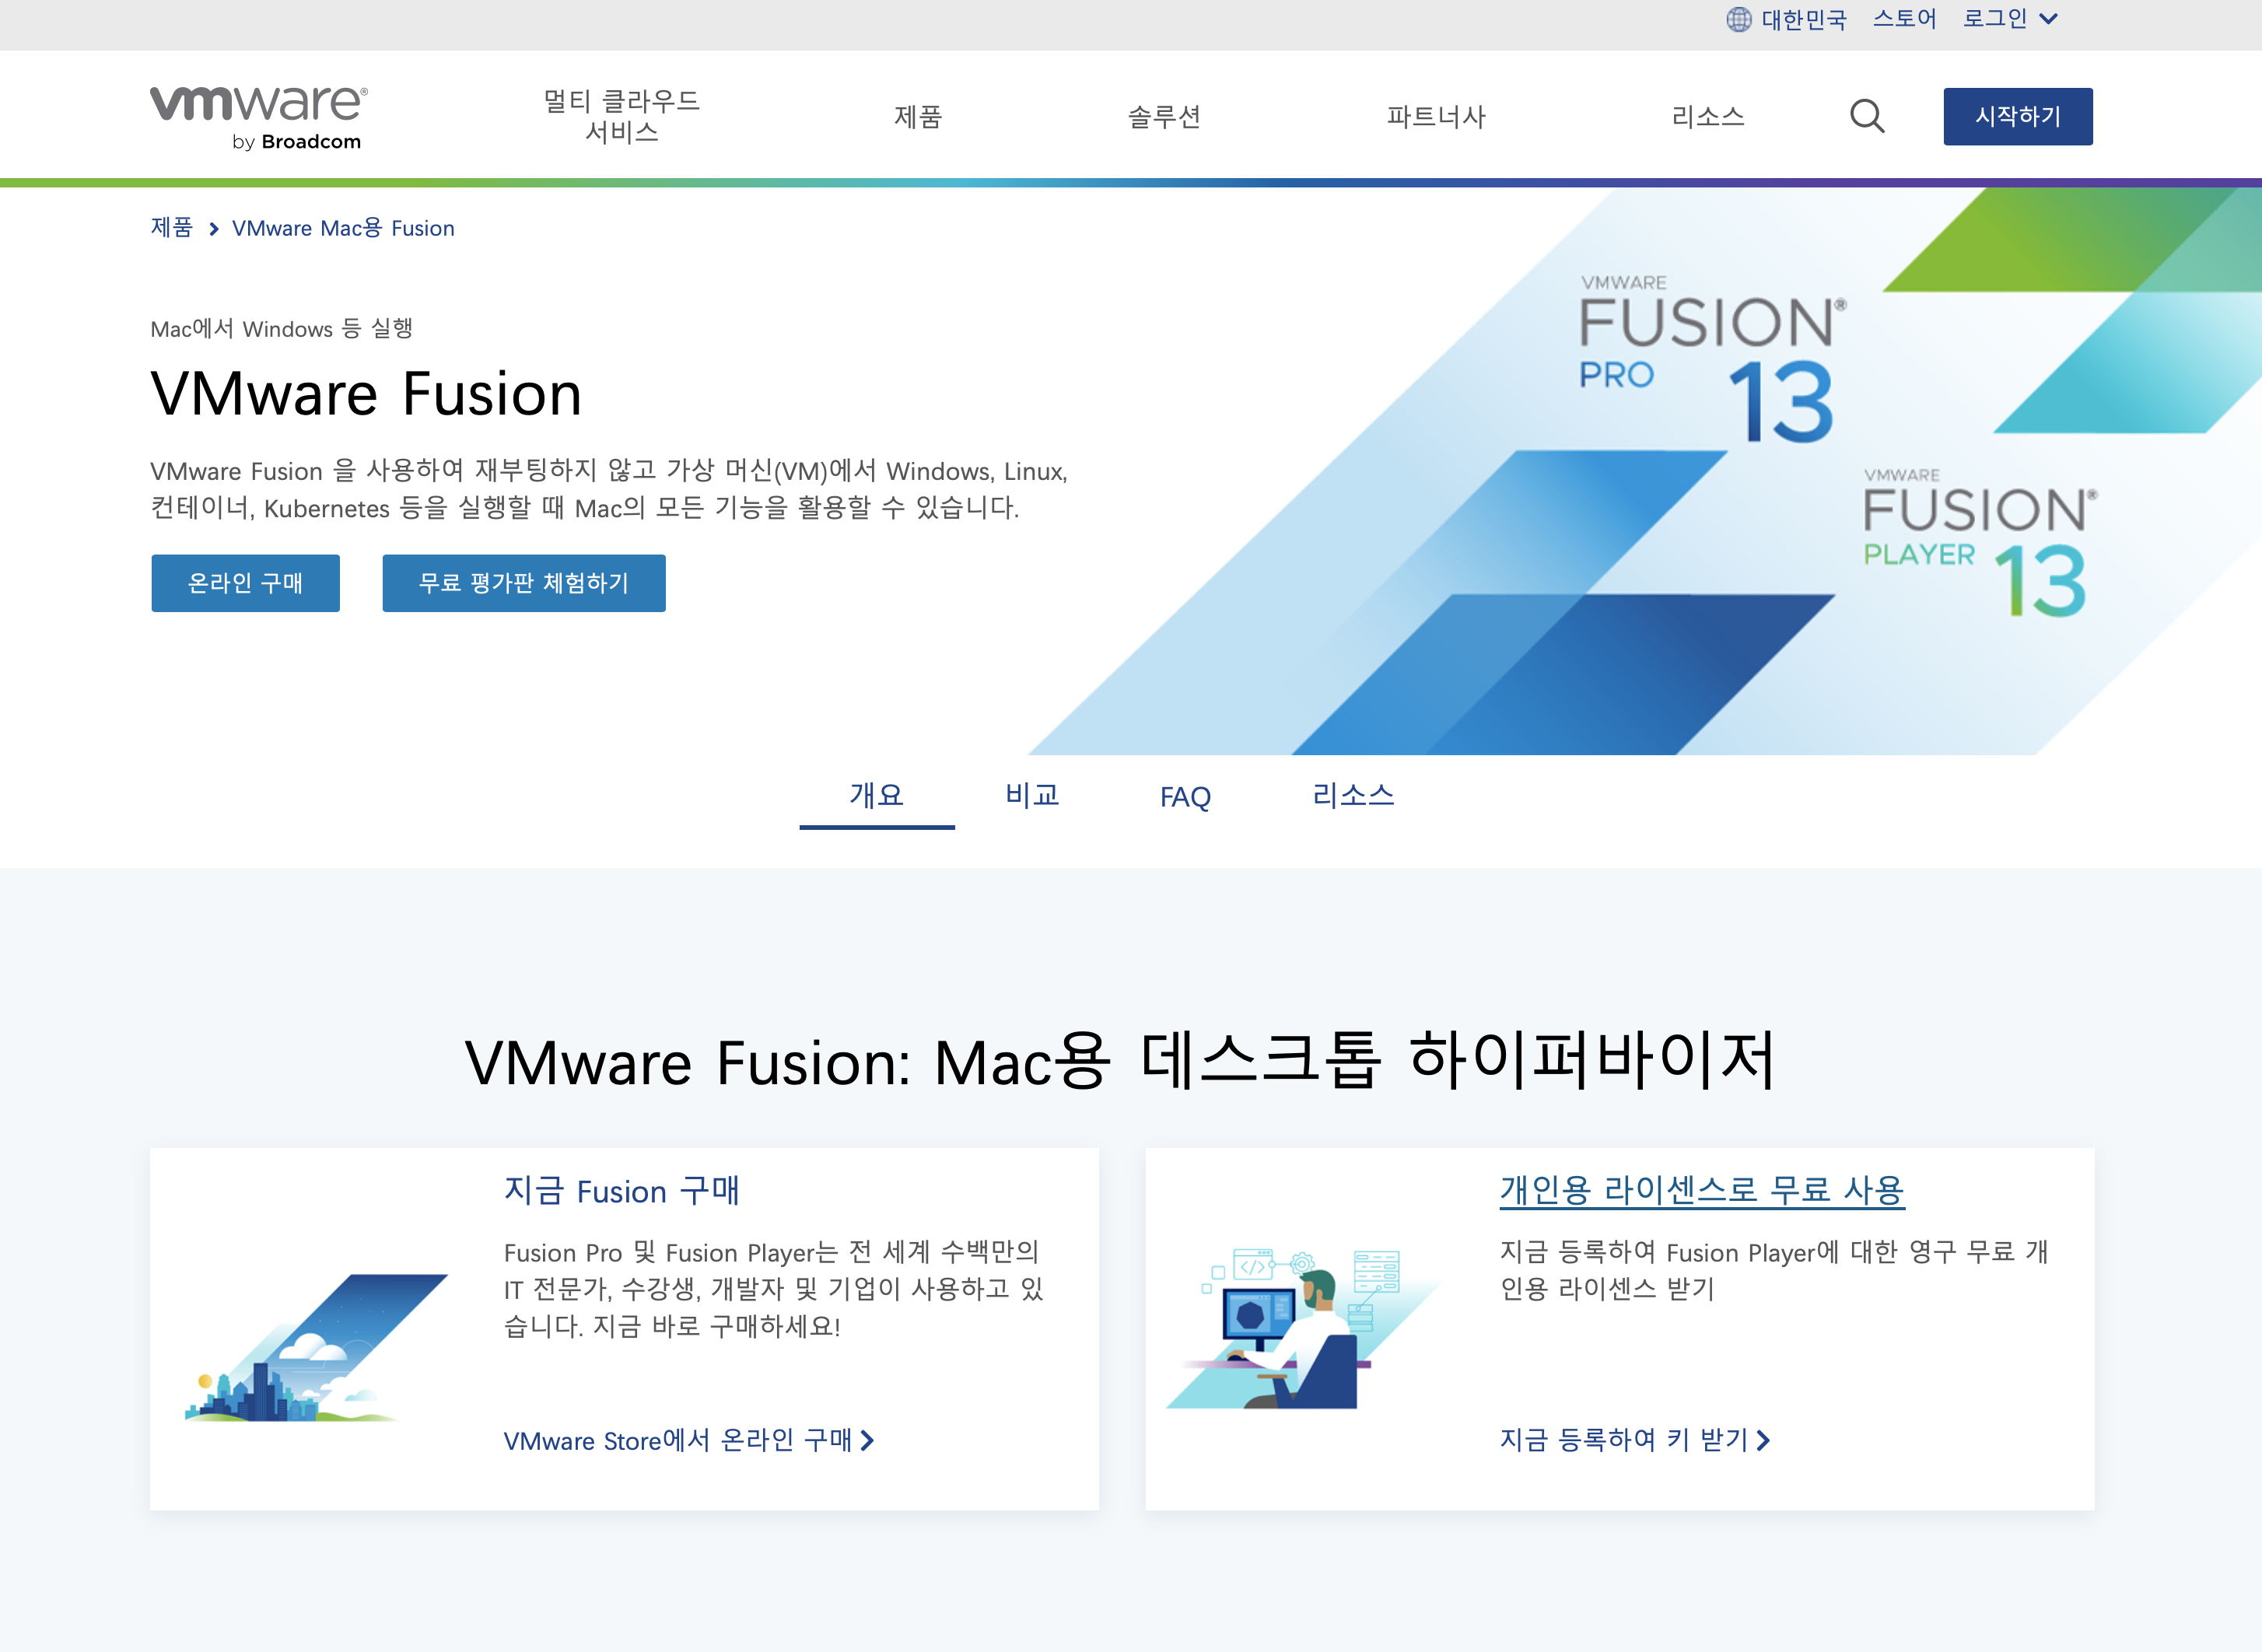This screenshot has width=2262, height=1652.
Task: Click the search magnifier icon
Action: point(1866,117)
